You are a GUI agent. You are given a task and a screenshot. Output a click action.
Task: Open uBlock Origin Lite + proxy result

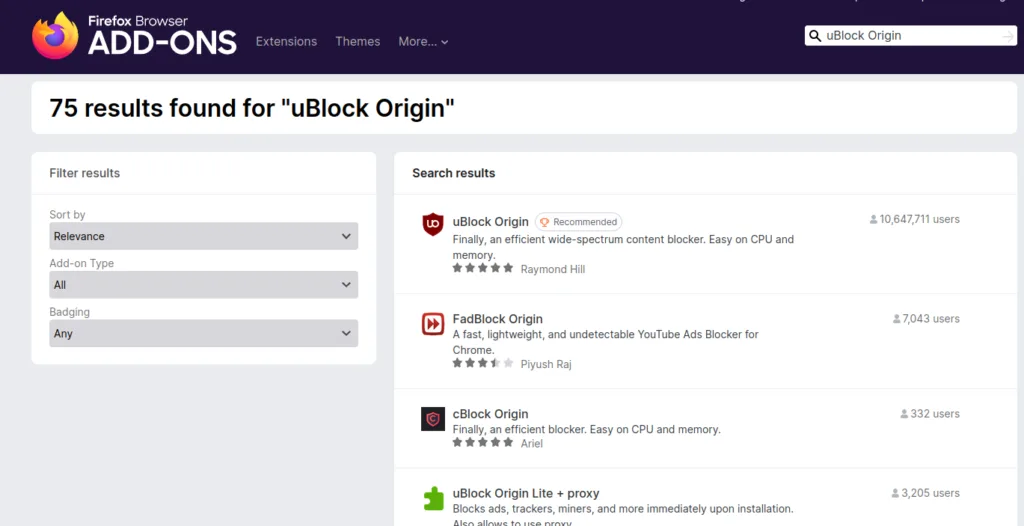tap(526, 493)
